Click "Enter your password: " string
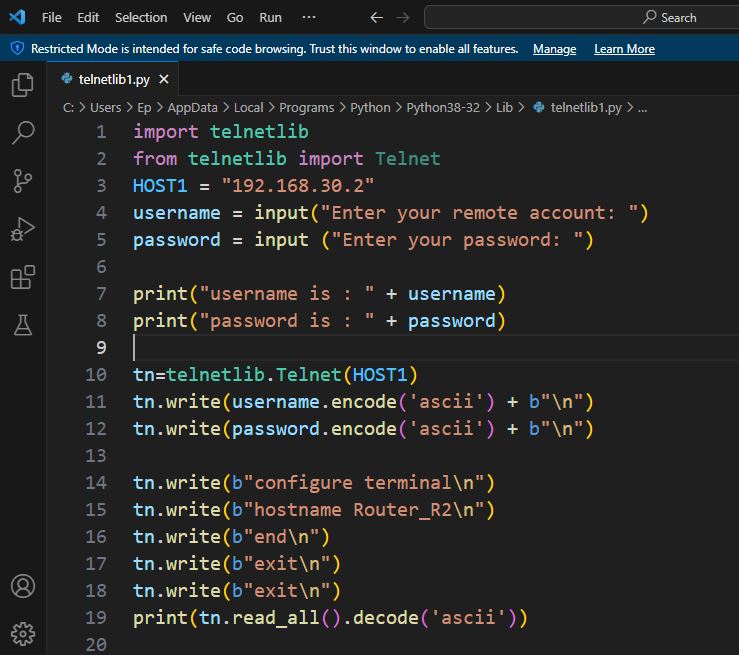The width and height of the screenshot is (739, 655). 458,239
